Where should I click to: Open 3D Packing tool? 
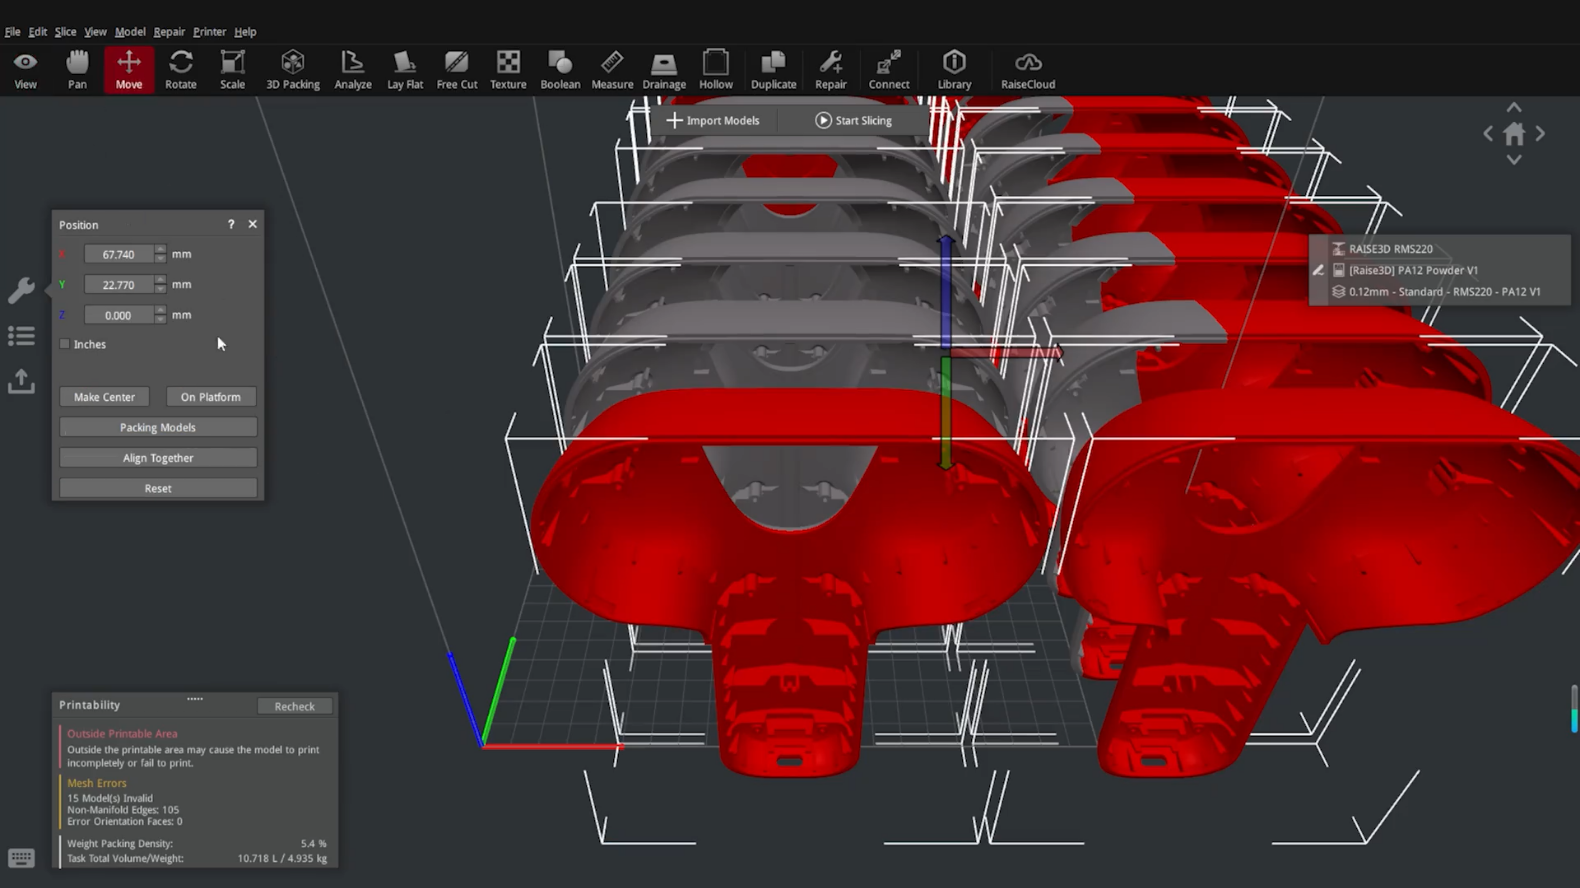(293, 70)
